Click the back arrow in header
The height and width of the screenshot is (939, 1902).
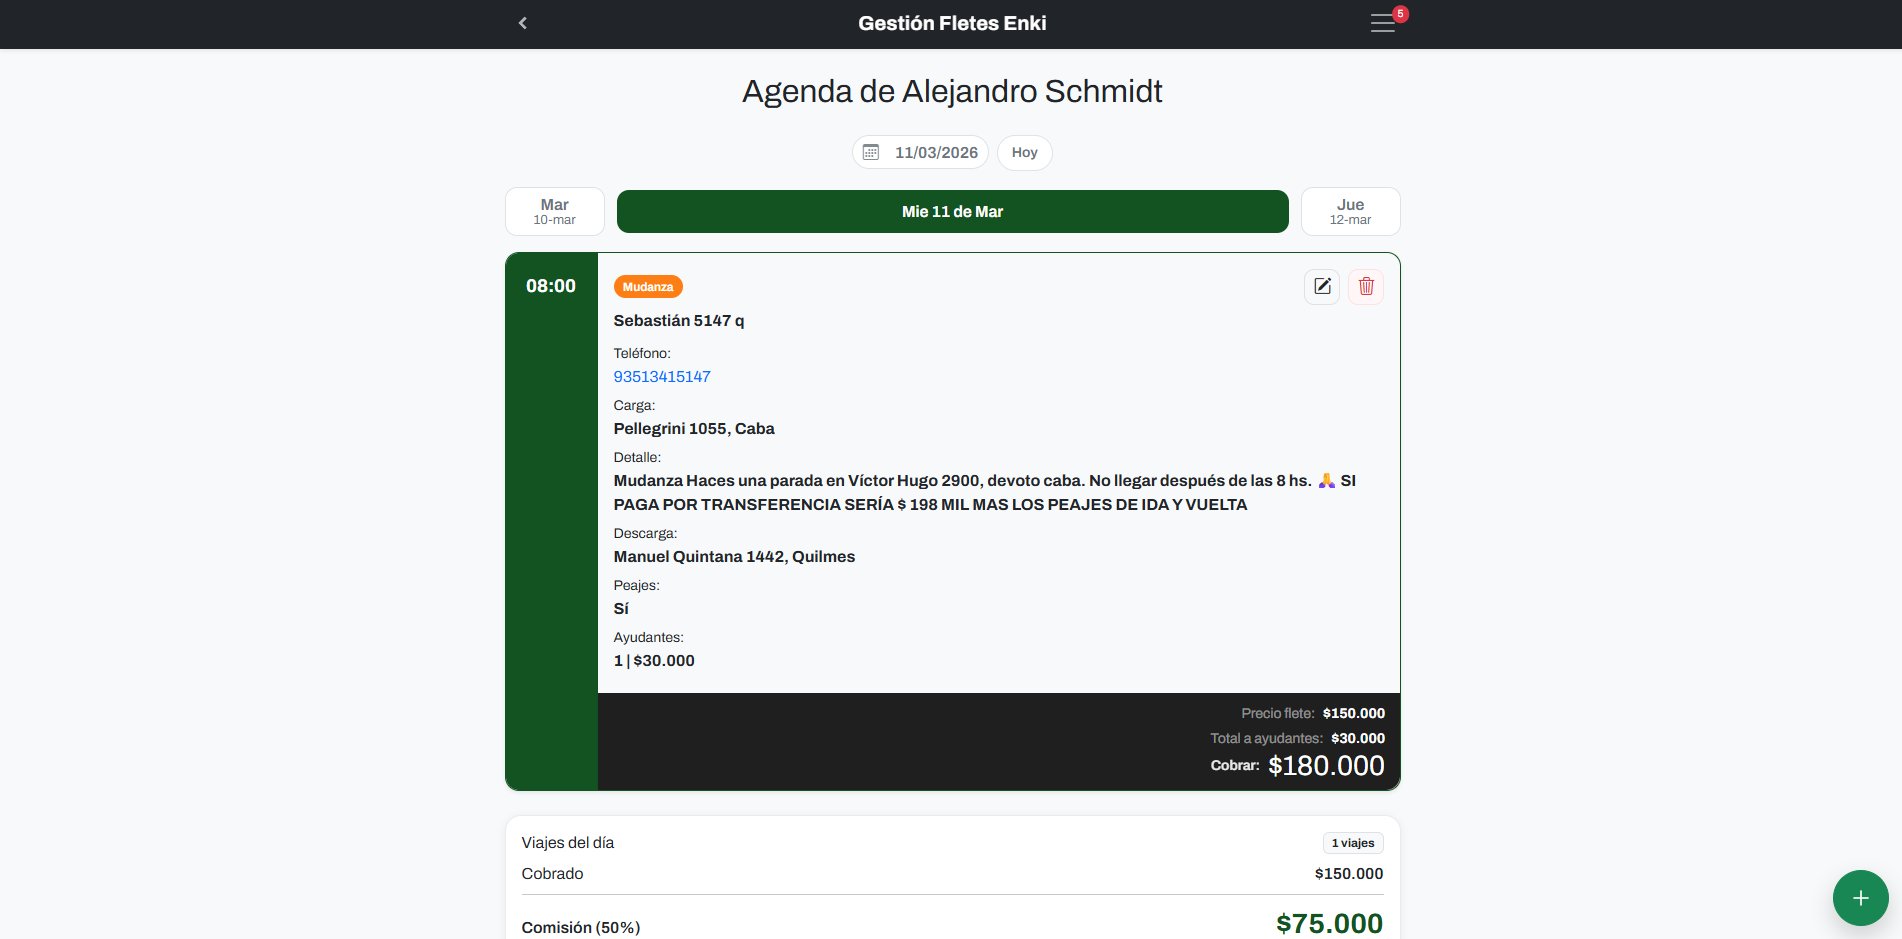(x=522, y=23)
